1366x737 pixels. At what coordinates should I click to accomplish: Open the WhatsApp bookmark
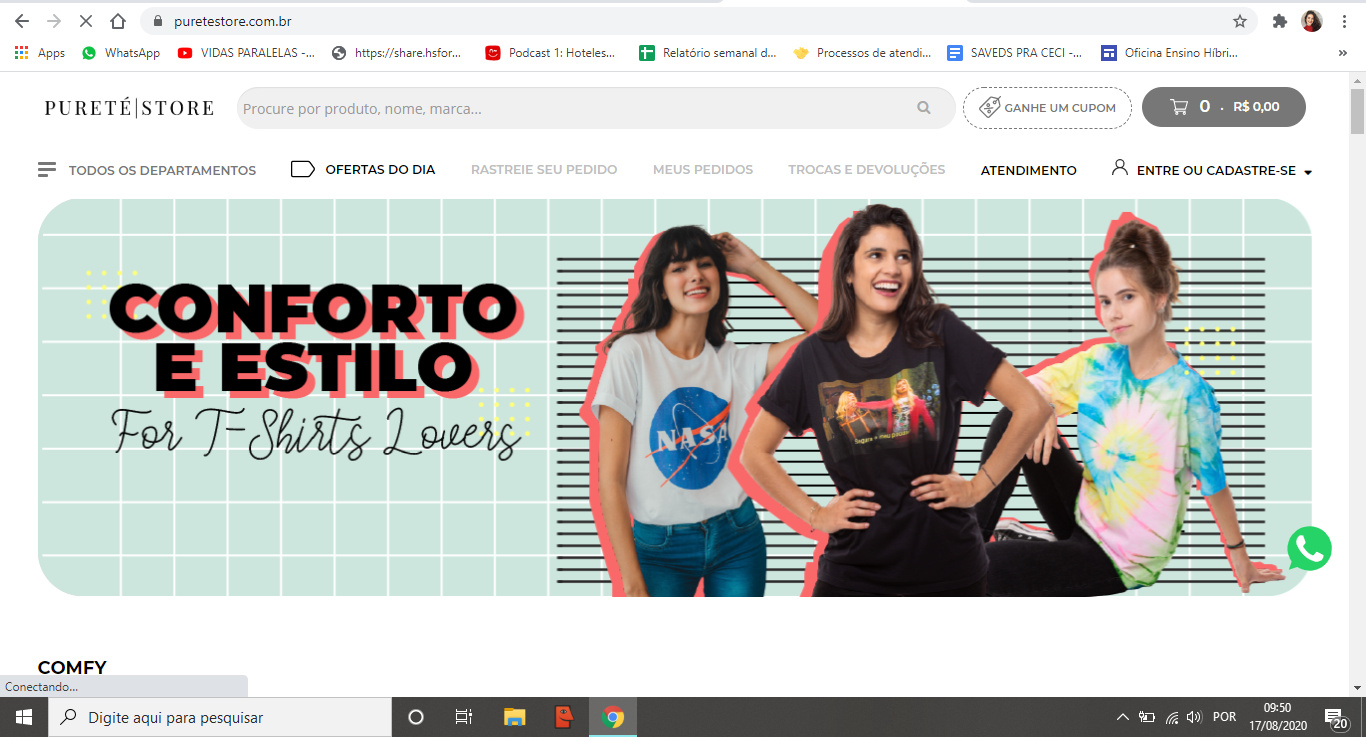coord(120,53)
